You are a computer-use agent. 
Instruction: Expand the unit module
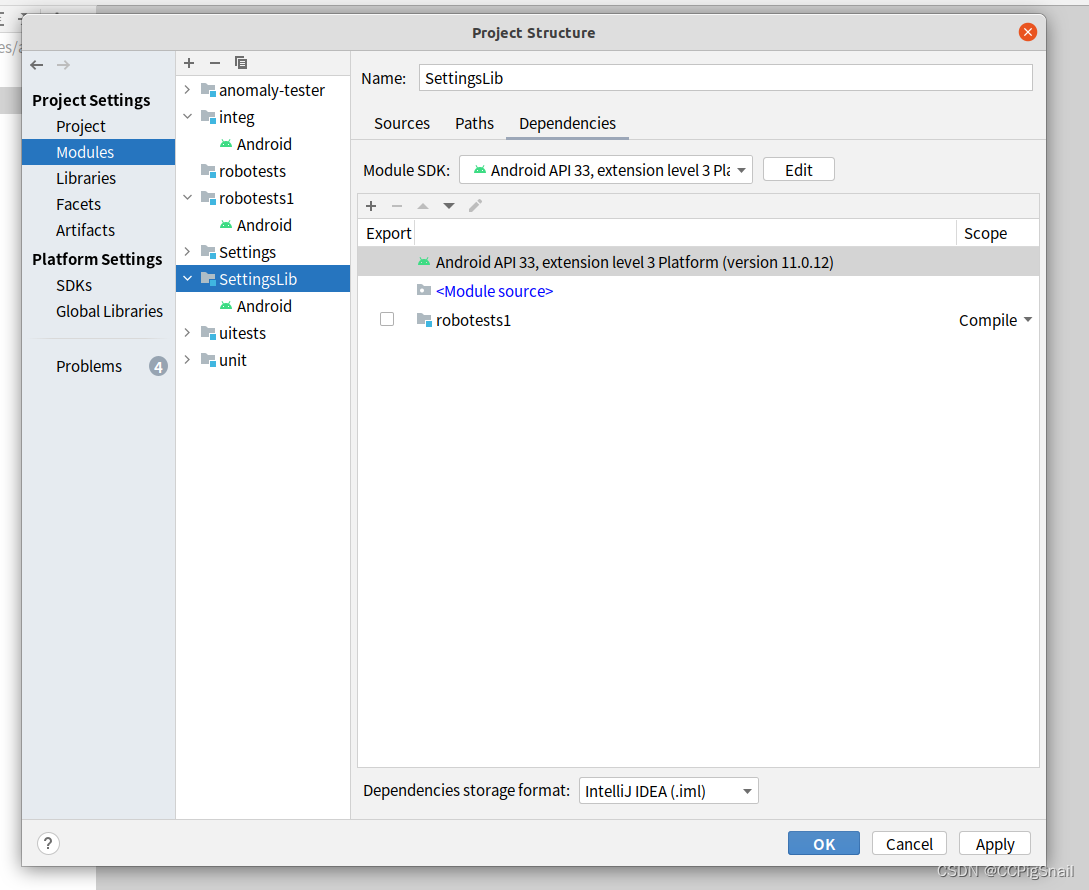click(187, 360)
